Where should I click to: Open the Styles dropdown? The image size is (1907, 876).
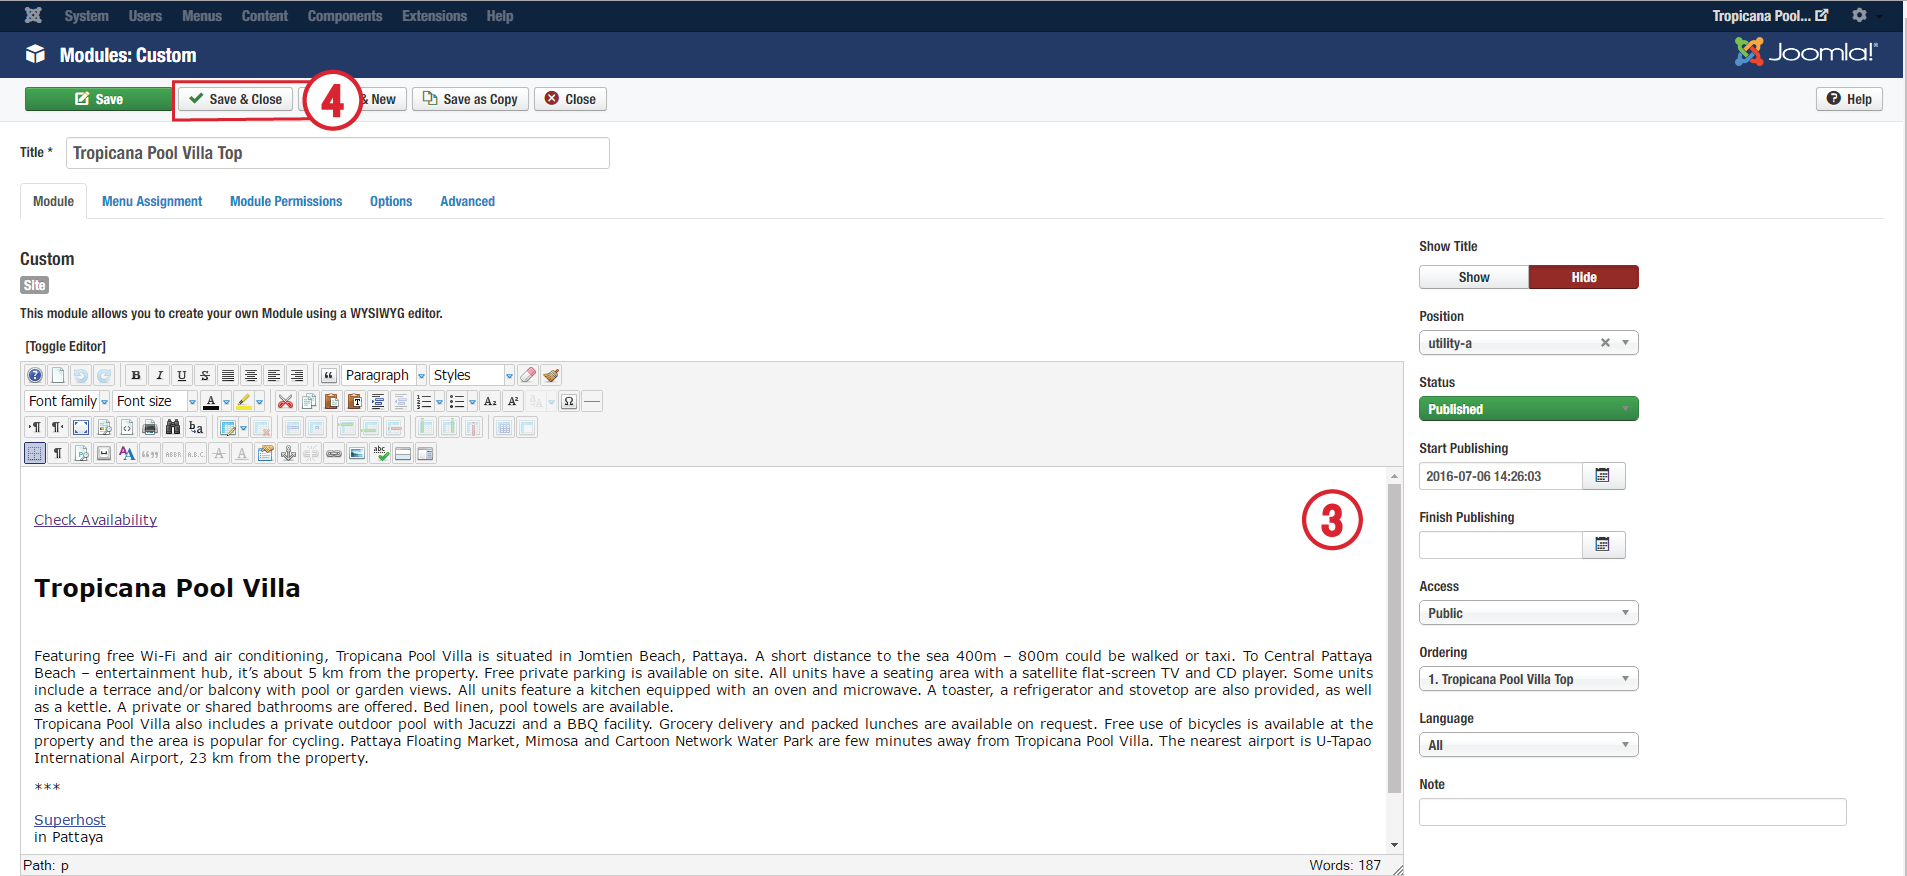(x=473, y=375)
